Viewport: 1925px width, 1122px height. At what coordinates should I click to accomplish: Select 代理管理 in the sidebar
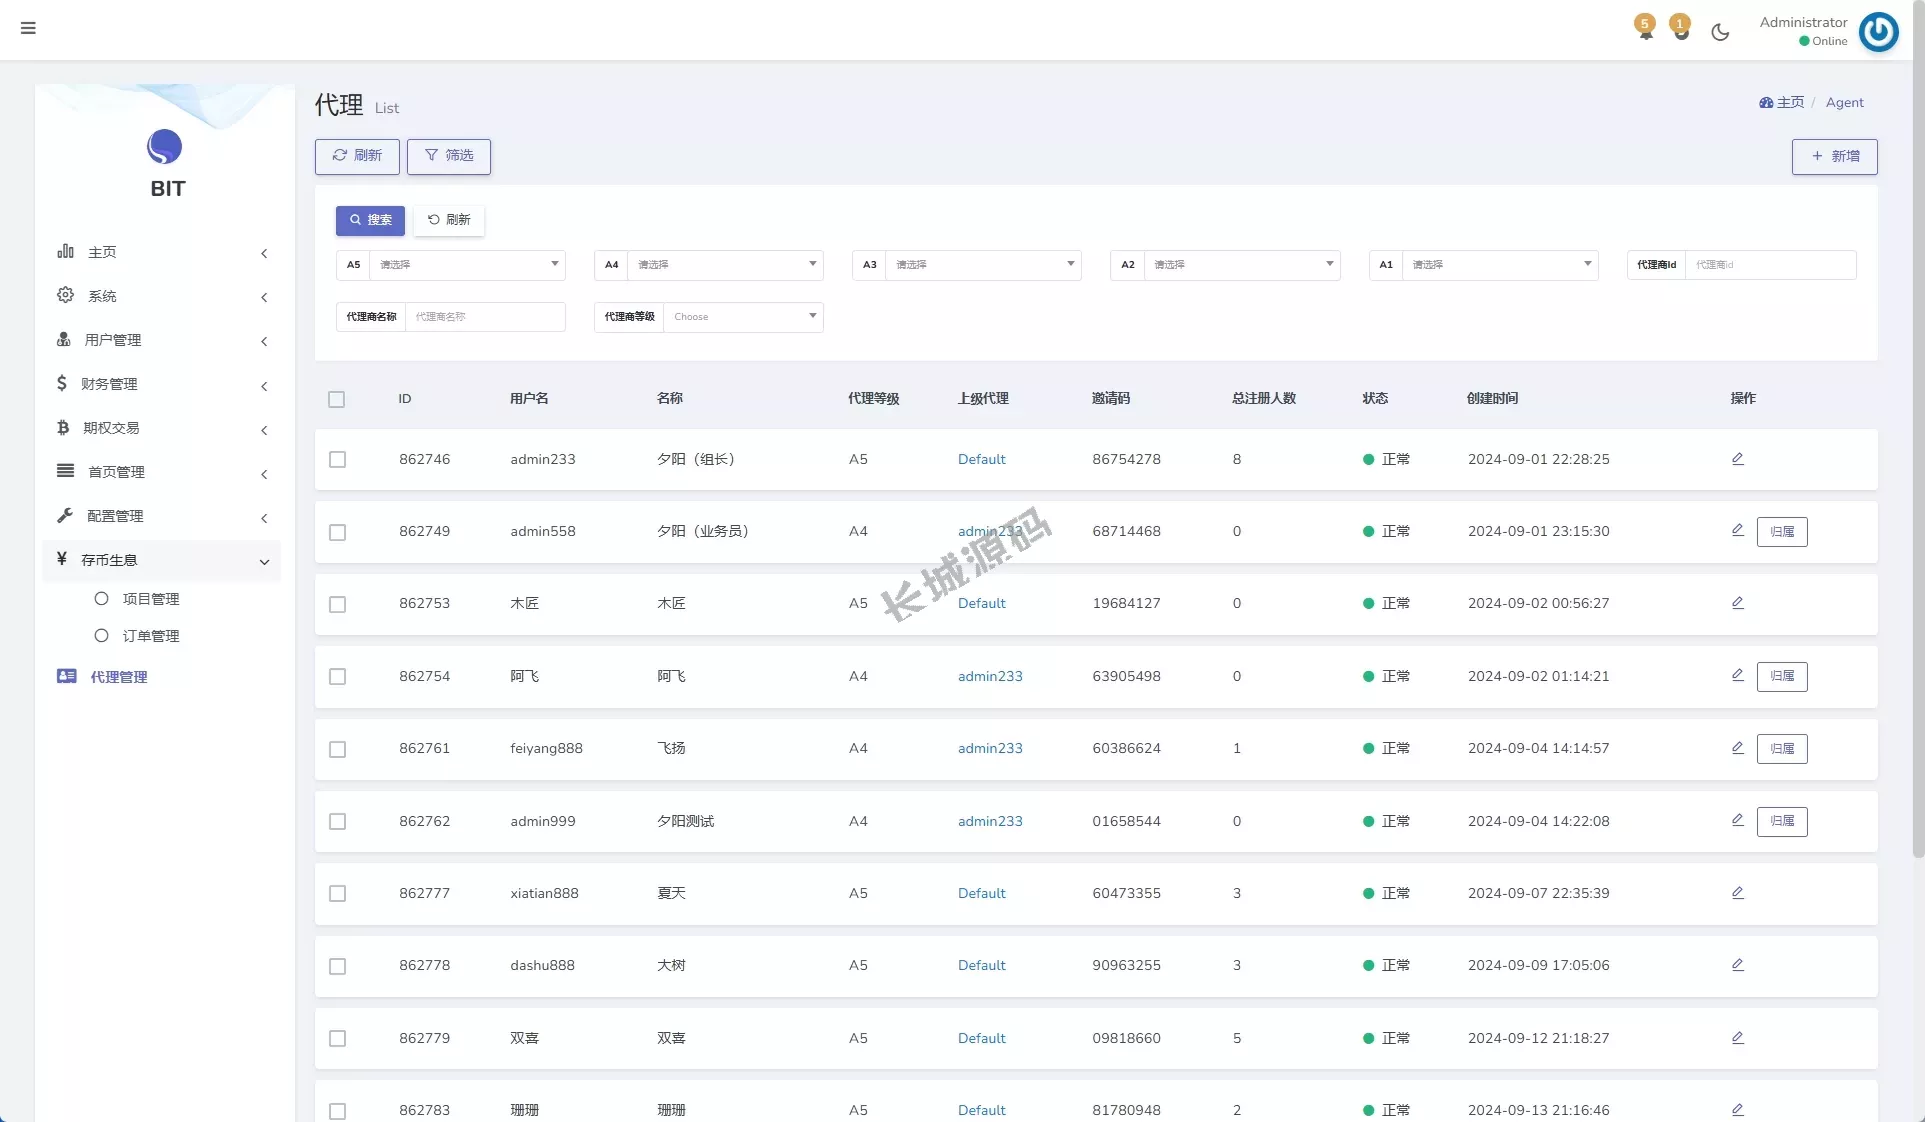(x=118, y=677)
